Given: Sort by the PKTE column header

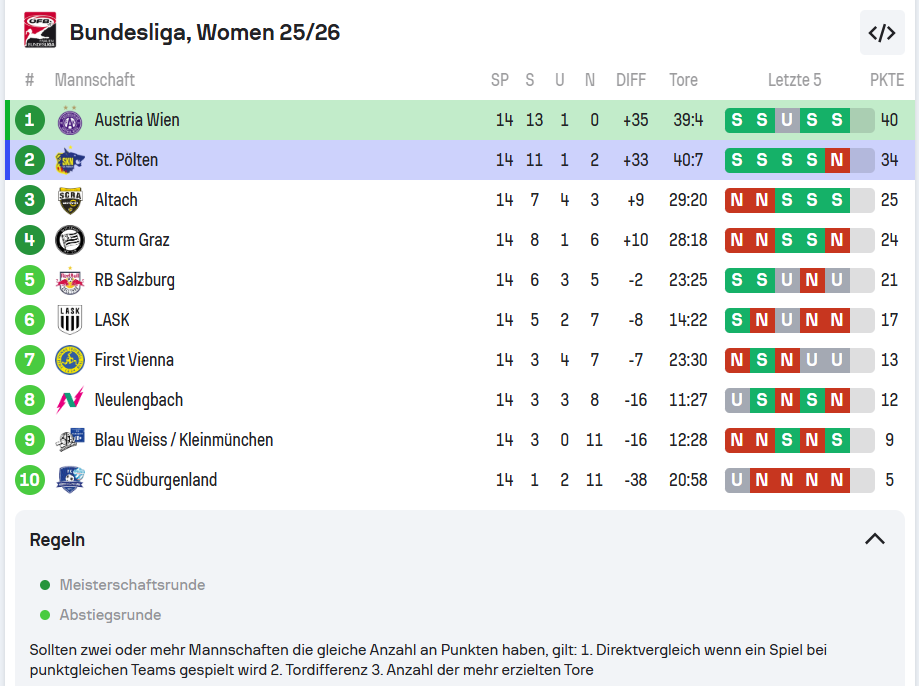Looking at the screenshot, I should (886, 80).
